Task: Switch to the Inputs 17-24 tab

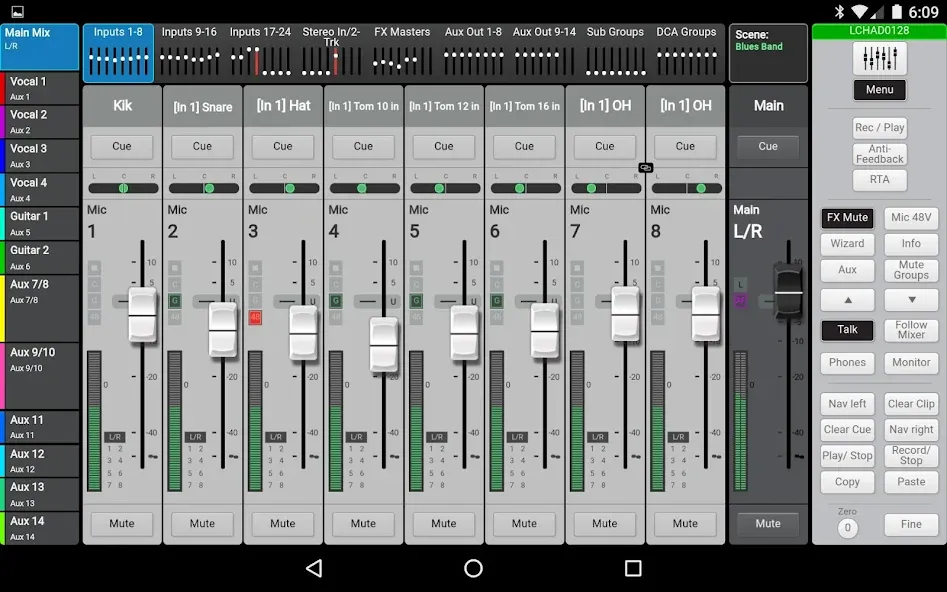Action: tap(260, 53)
